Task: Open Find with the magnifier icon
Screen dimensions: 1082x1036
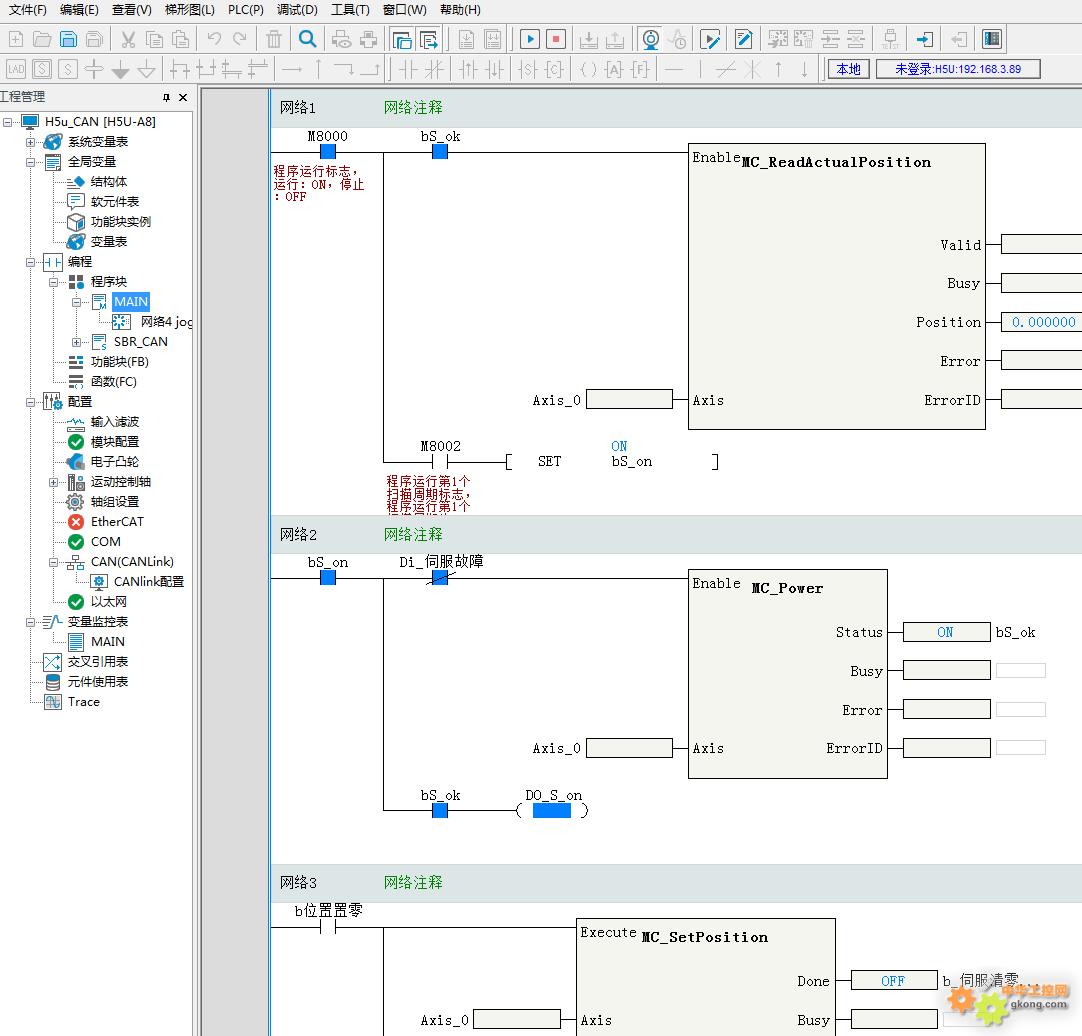Action: tap(307, 39)
